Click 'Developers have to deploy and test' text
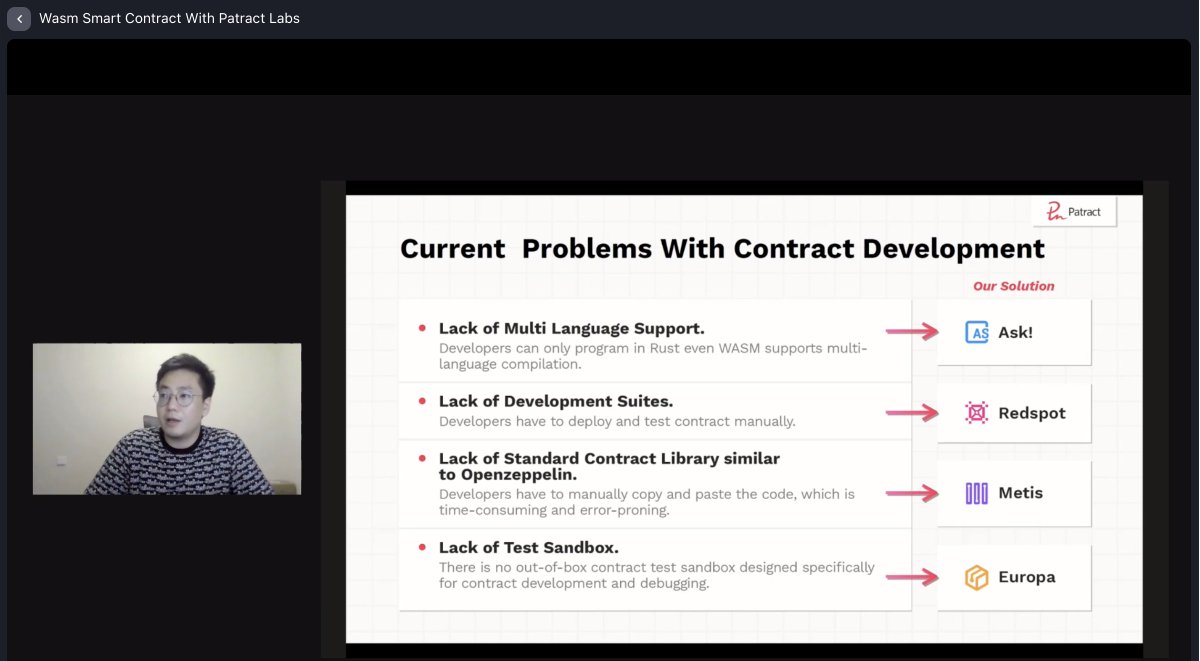The image size is (1200, 661). (617, 421)
